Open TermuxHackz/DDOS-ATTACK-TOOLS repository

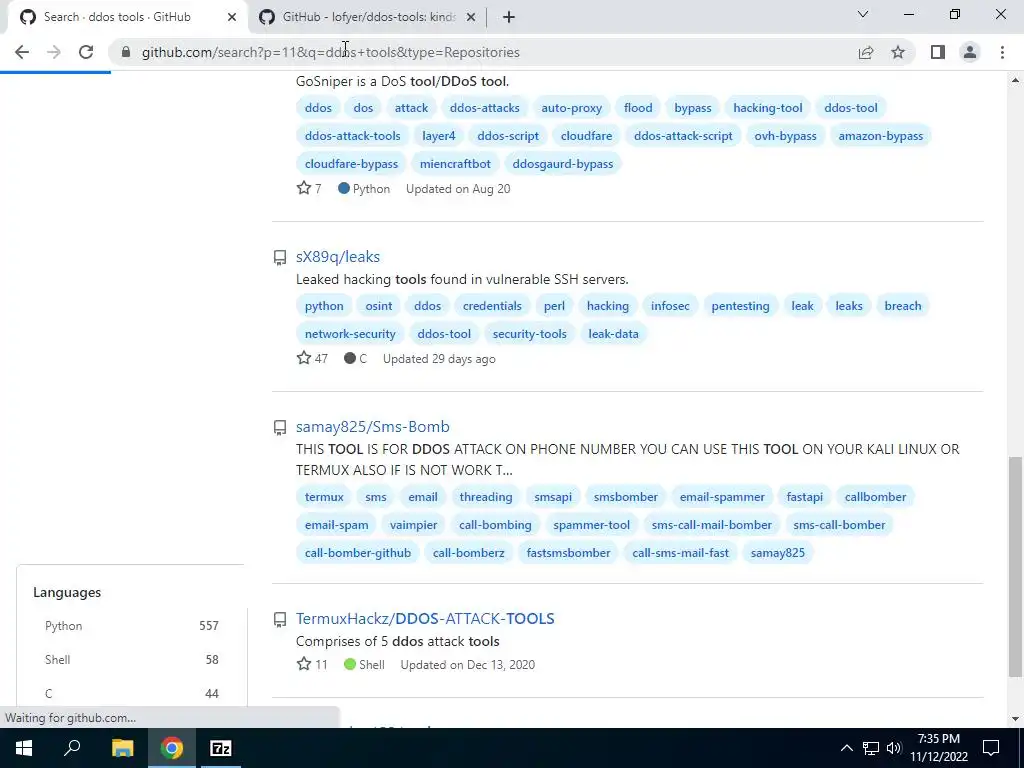point(425,618)
